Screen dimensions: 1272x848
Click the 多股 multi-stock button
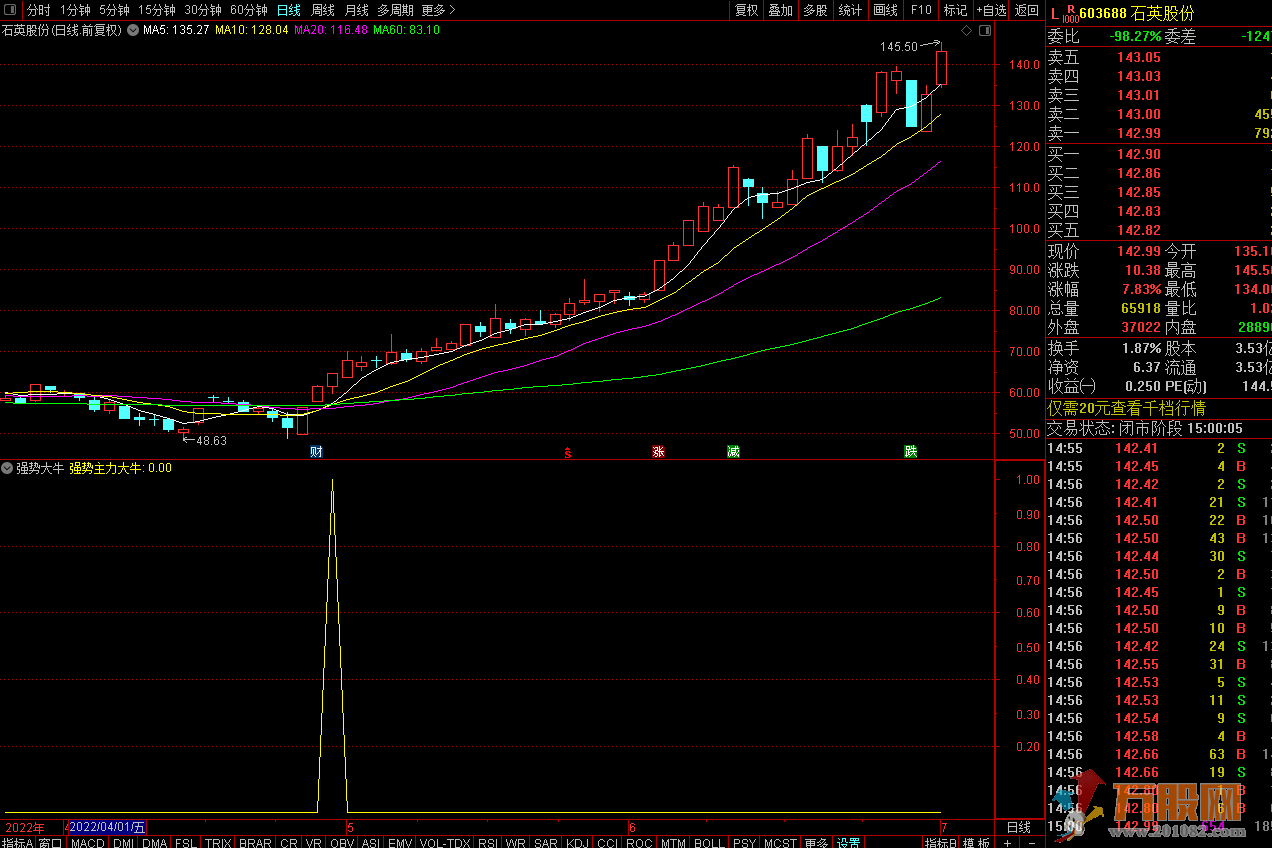[x=815, y=10]
